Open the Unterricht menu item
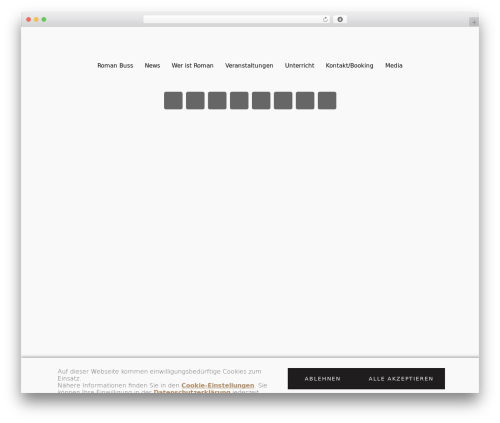The image size is (500, 423). (299, 66)
